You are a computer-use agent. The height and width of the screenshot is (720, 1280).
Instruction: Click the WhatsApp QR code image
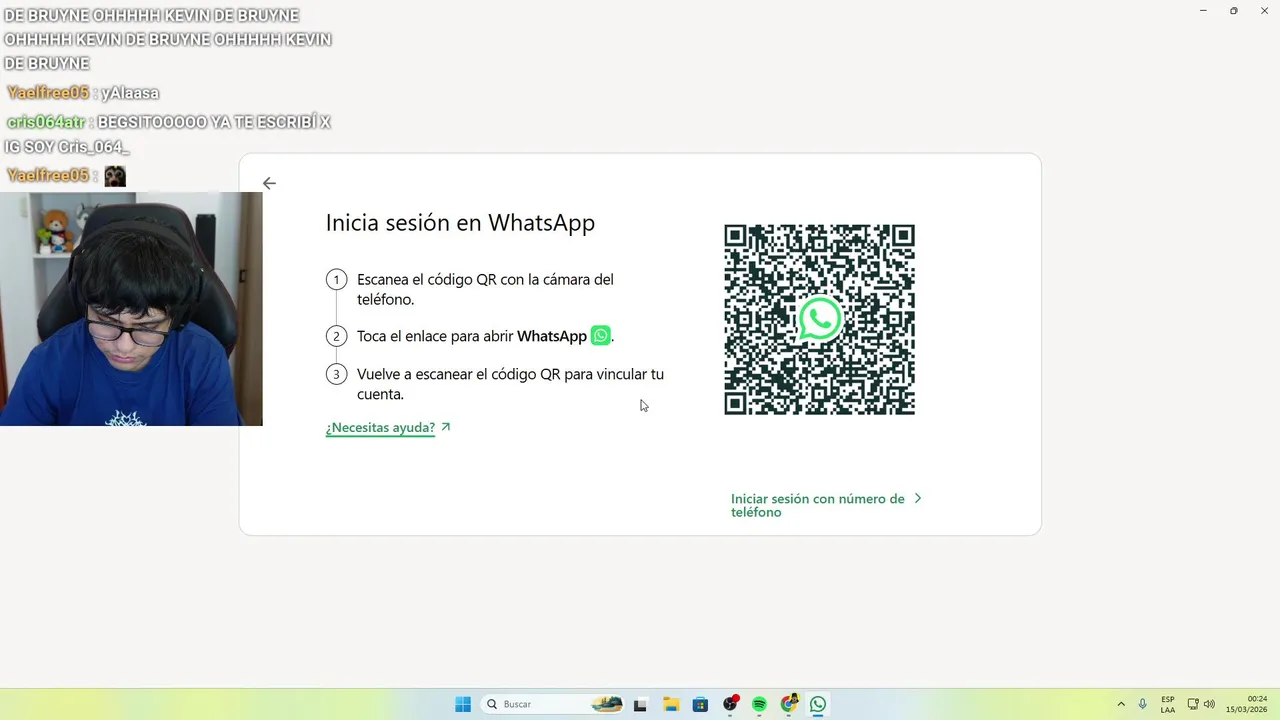tap(819, 319)
